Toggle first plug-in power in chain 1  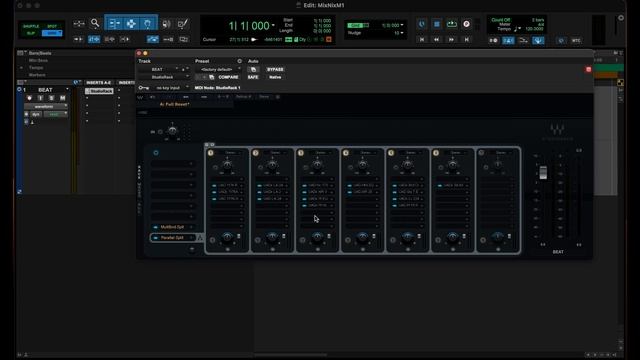pyautogui.click(x=214, y=186)
